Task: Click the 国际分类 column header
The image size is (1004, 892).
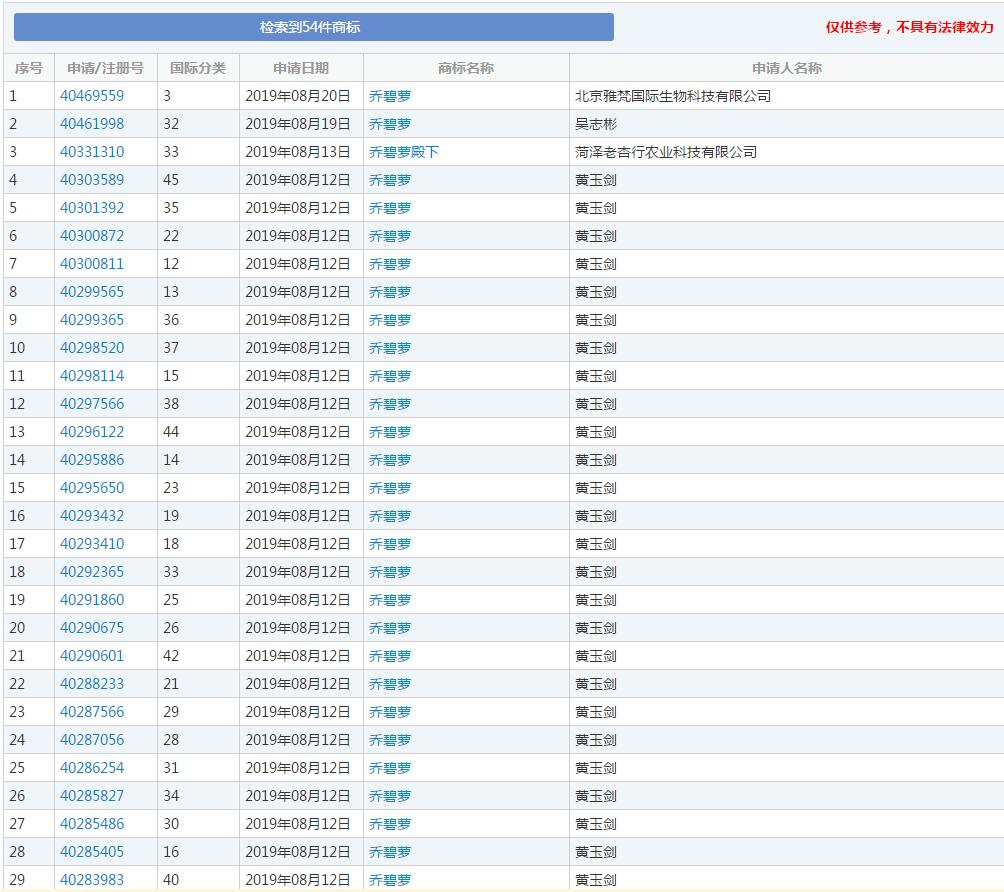Action: (198, 68)
